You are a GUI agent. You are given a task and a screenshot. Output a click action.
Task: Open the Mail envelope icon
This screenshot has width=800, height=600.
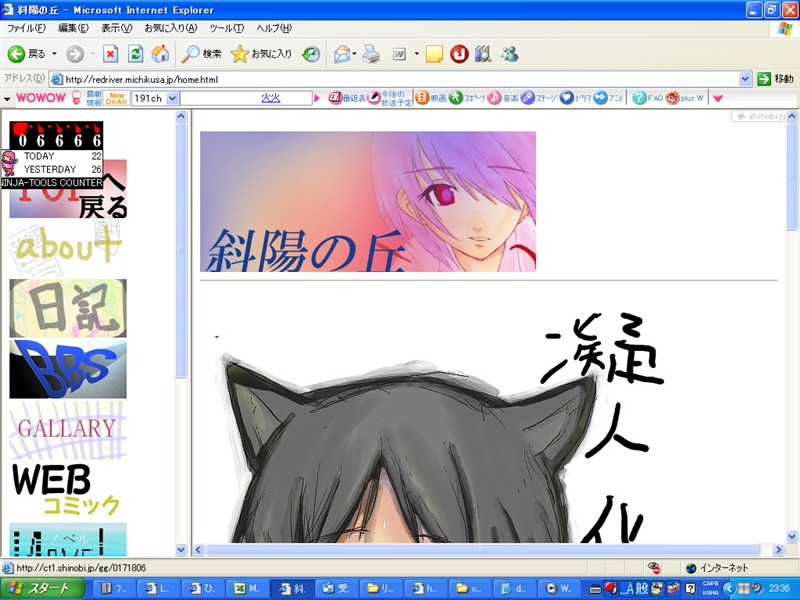pyautogui.click(x=342, y=54)
